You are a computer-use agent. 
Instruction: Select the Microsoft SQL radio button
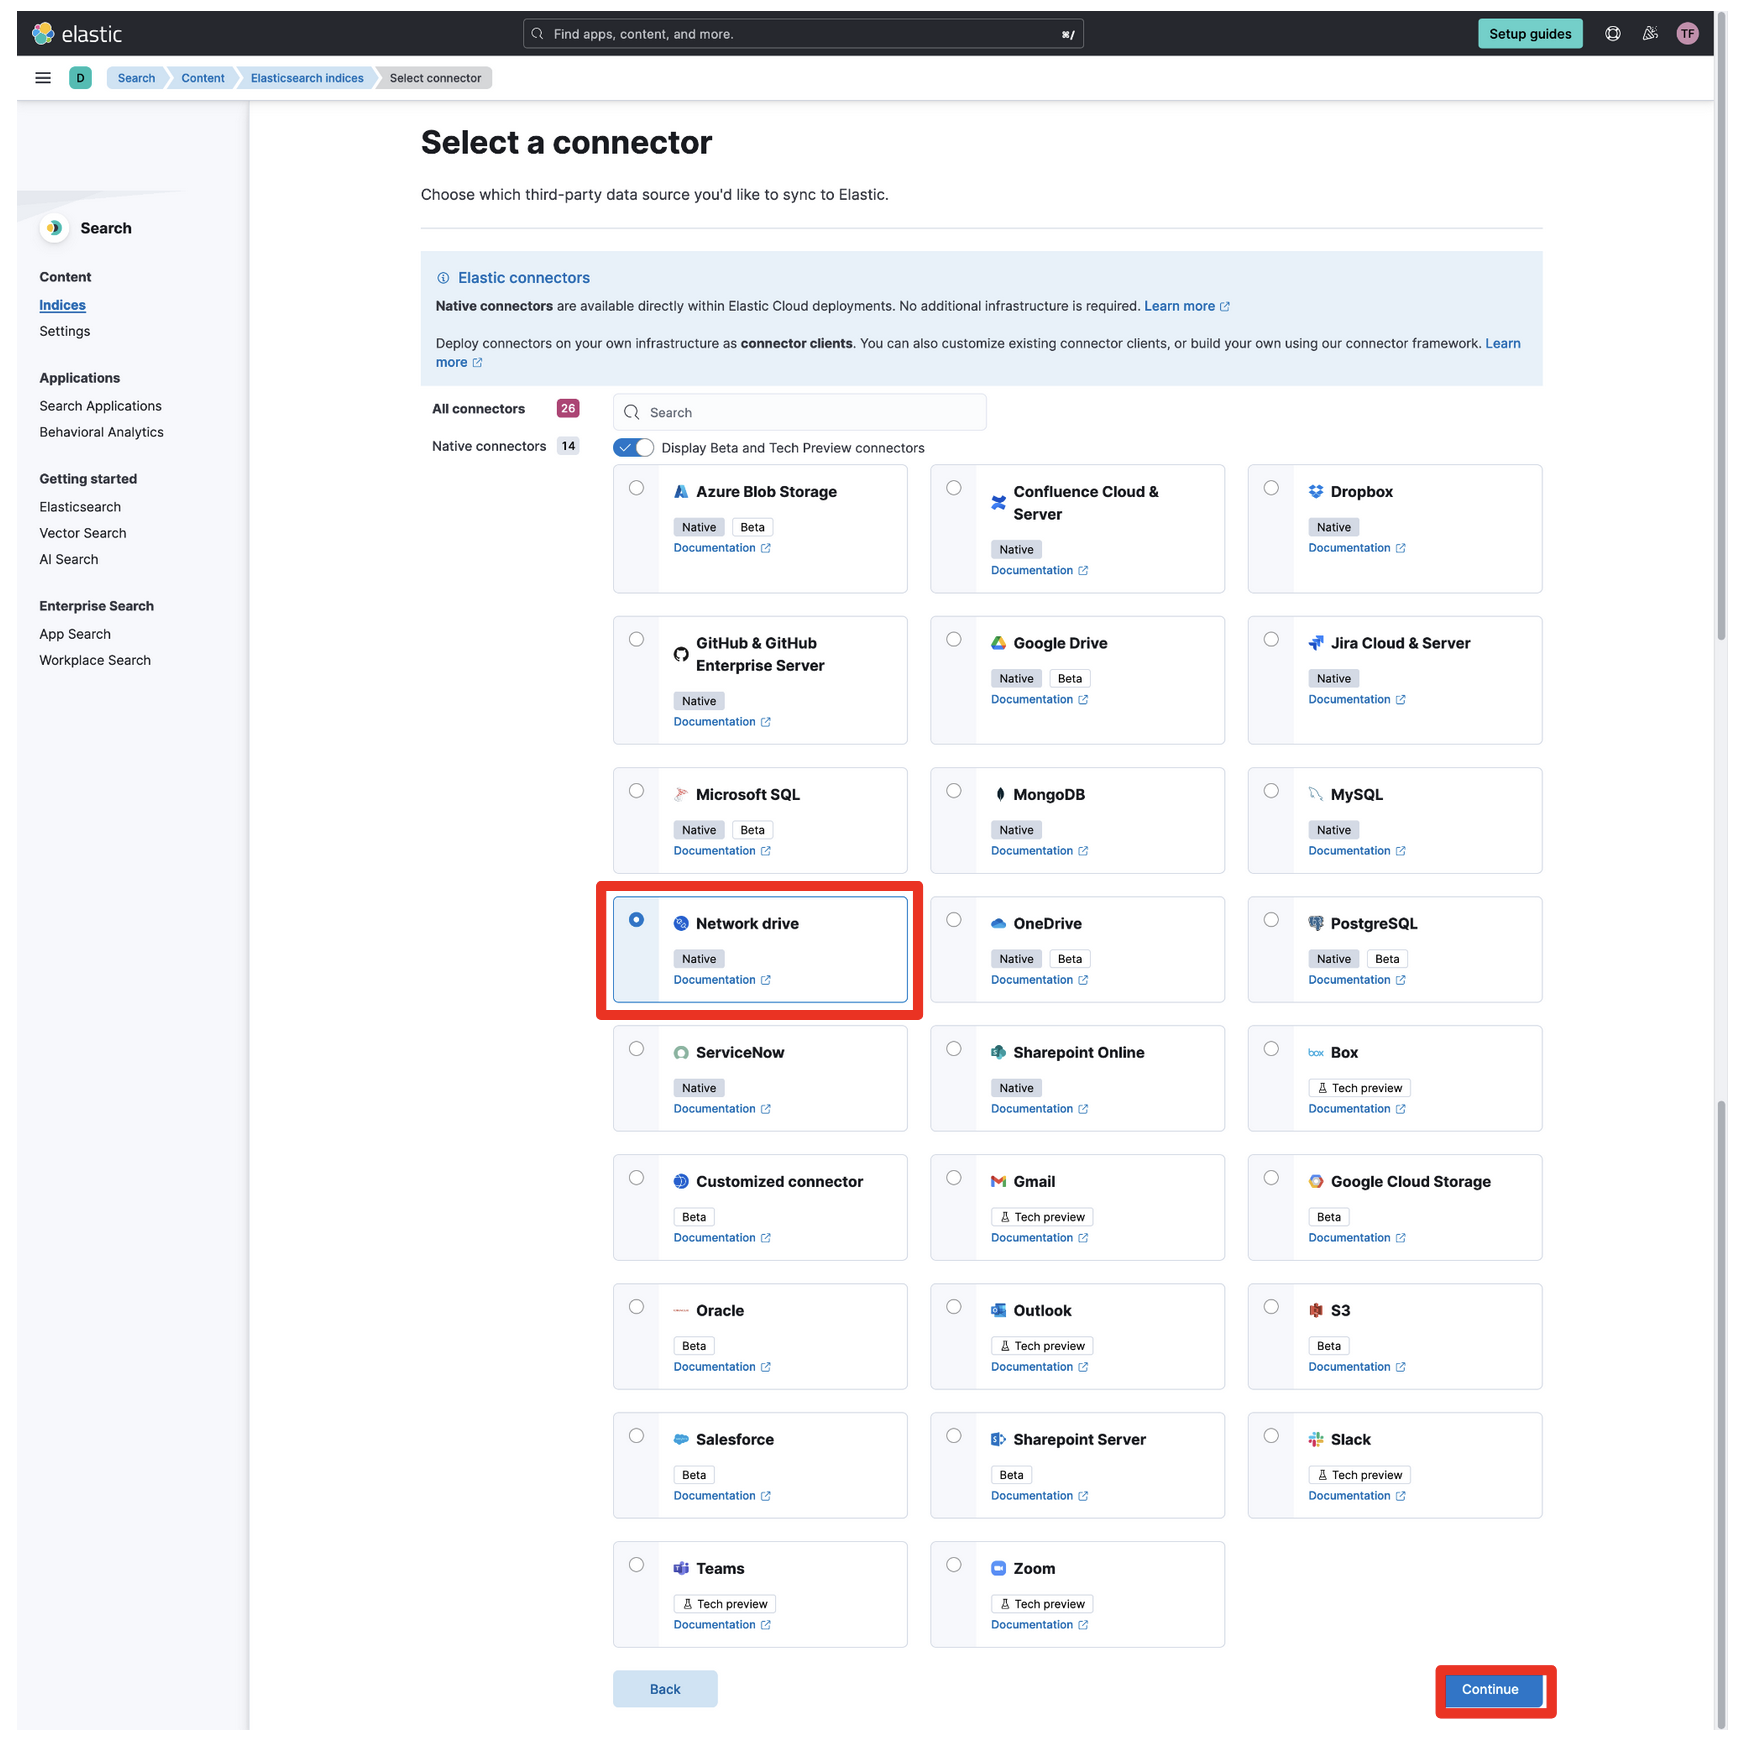click(x=636, y=790)
